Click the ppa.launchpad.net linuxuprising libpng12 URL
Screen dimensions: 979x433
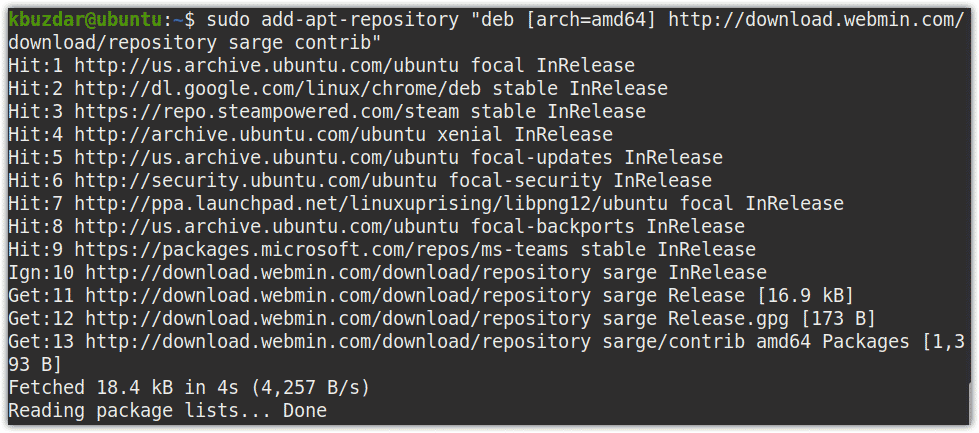pos(371,203)
